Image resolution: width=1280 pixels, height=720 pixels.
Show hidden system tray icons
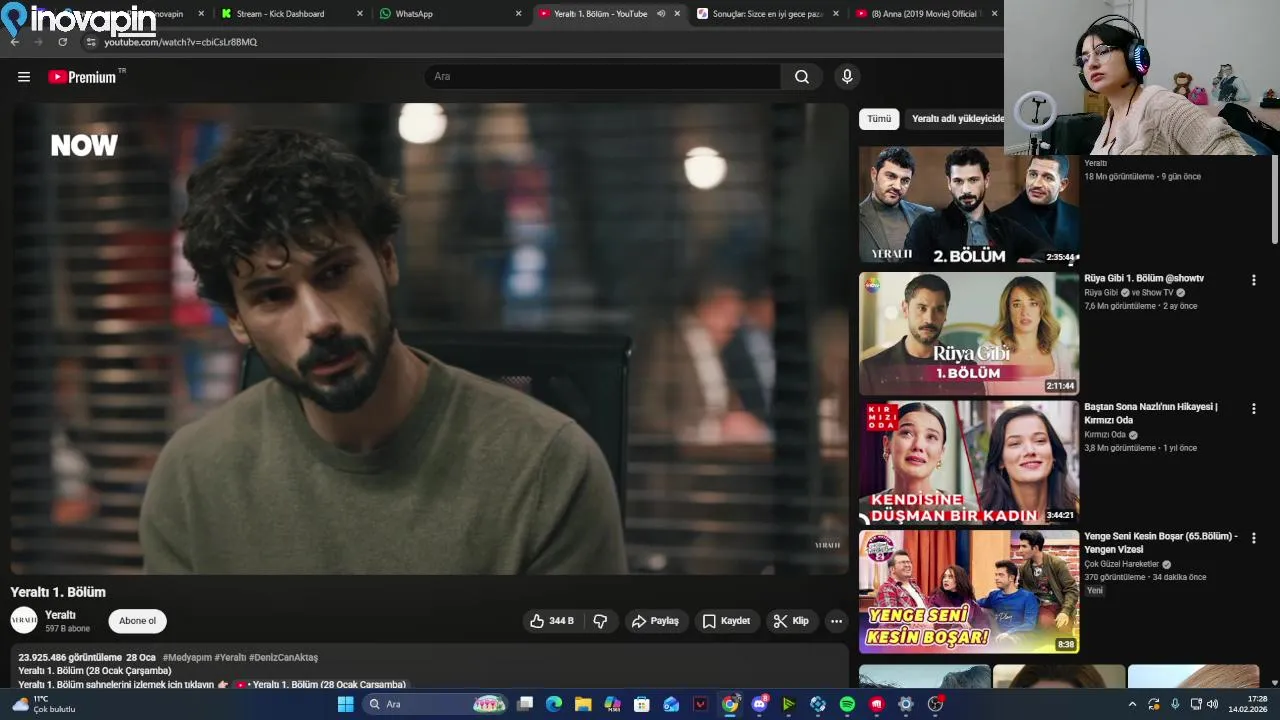pos(1132,704)
